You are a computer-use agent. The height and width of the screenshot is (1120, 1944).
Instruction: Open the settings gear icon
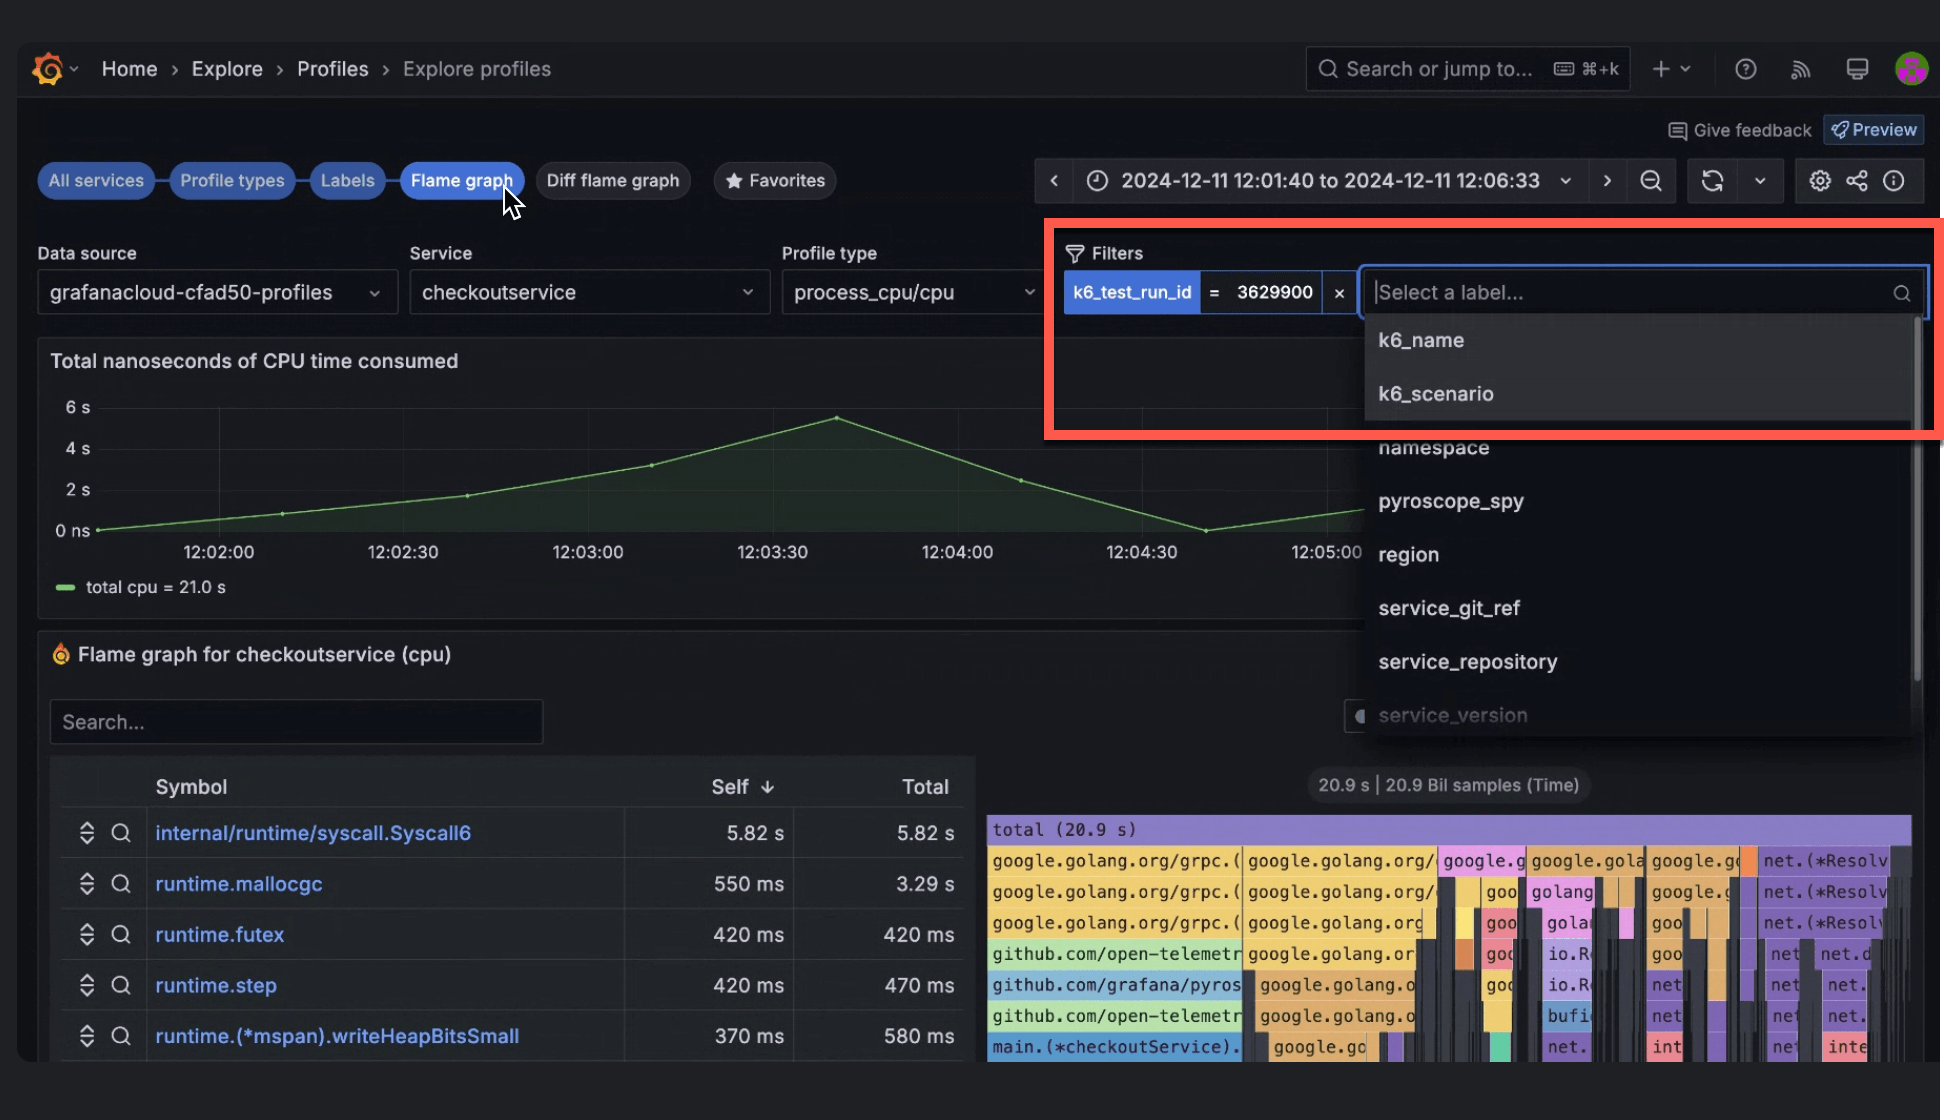pyautogui.click(x=1820, y=181)
